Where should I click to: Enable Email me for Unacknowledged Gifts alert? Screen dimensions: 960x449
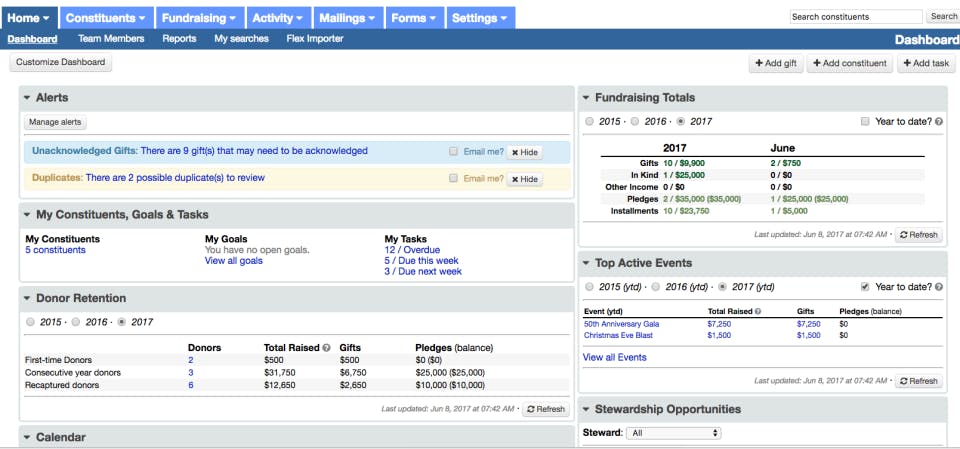point(453,151)
